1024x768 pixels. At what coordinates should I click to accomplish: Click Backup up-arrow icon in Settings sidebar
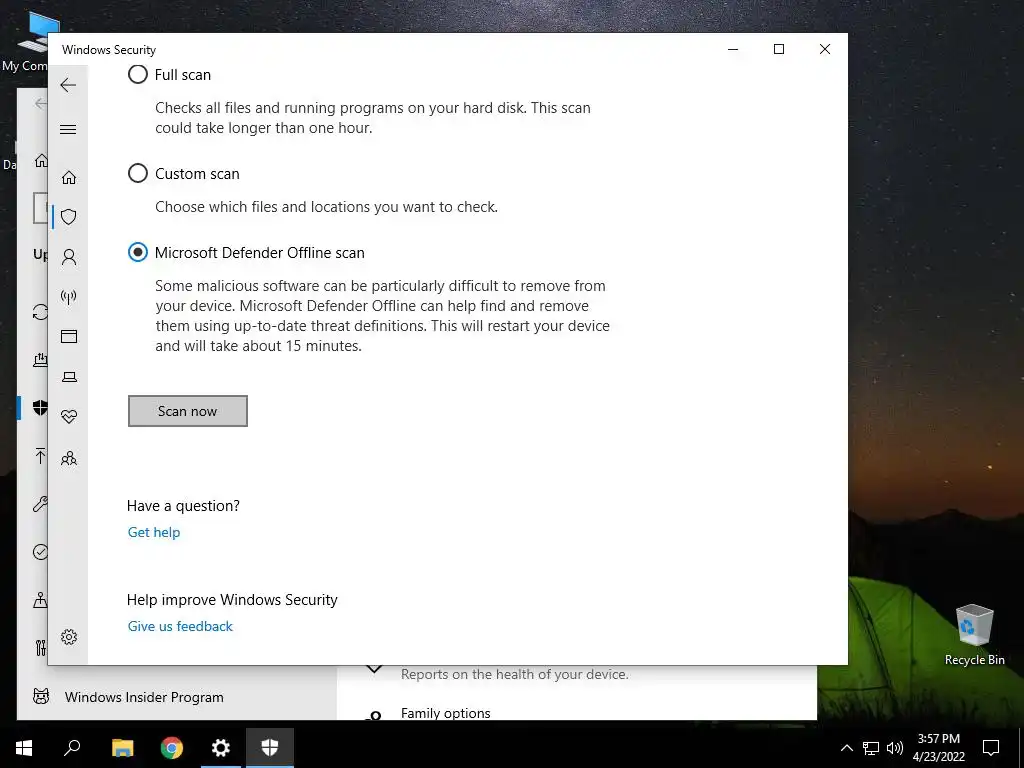click(40, 456)
